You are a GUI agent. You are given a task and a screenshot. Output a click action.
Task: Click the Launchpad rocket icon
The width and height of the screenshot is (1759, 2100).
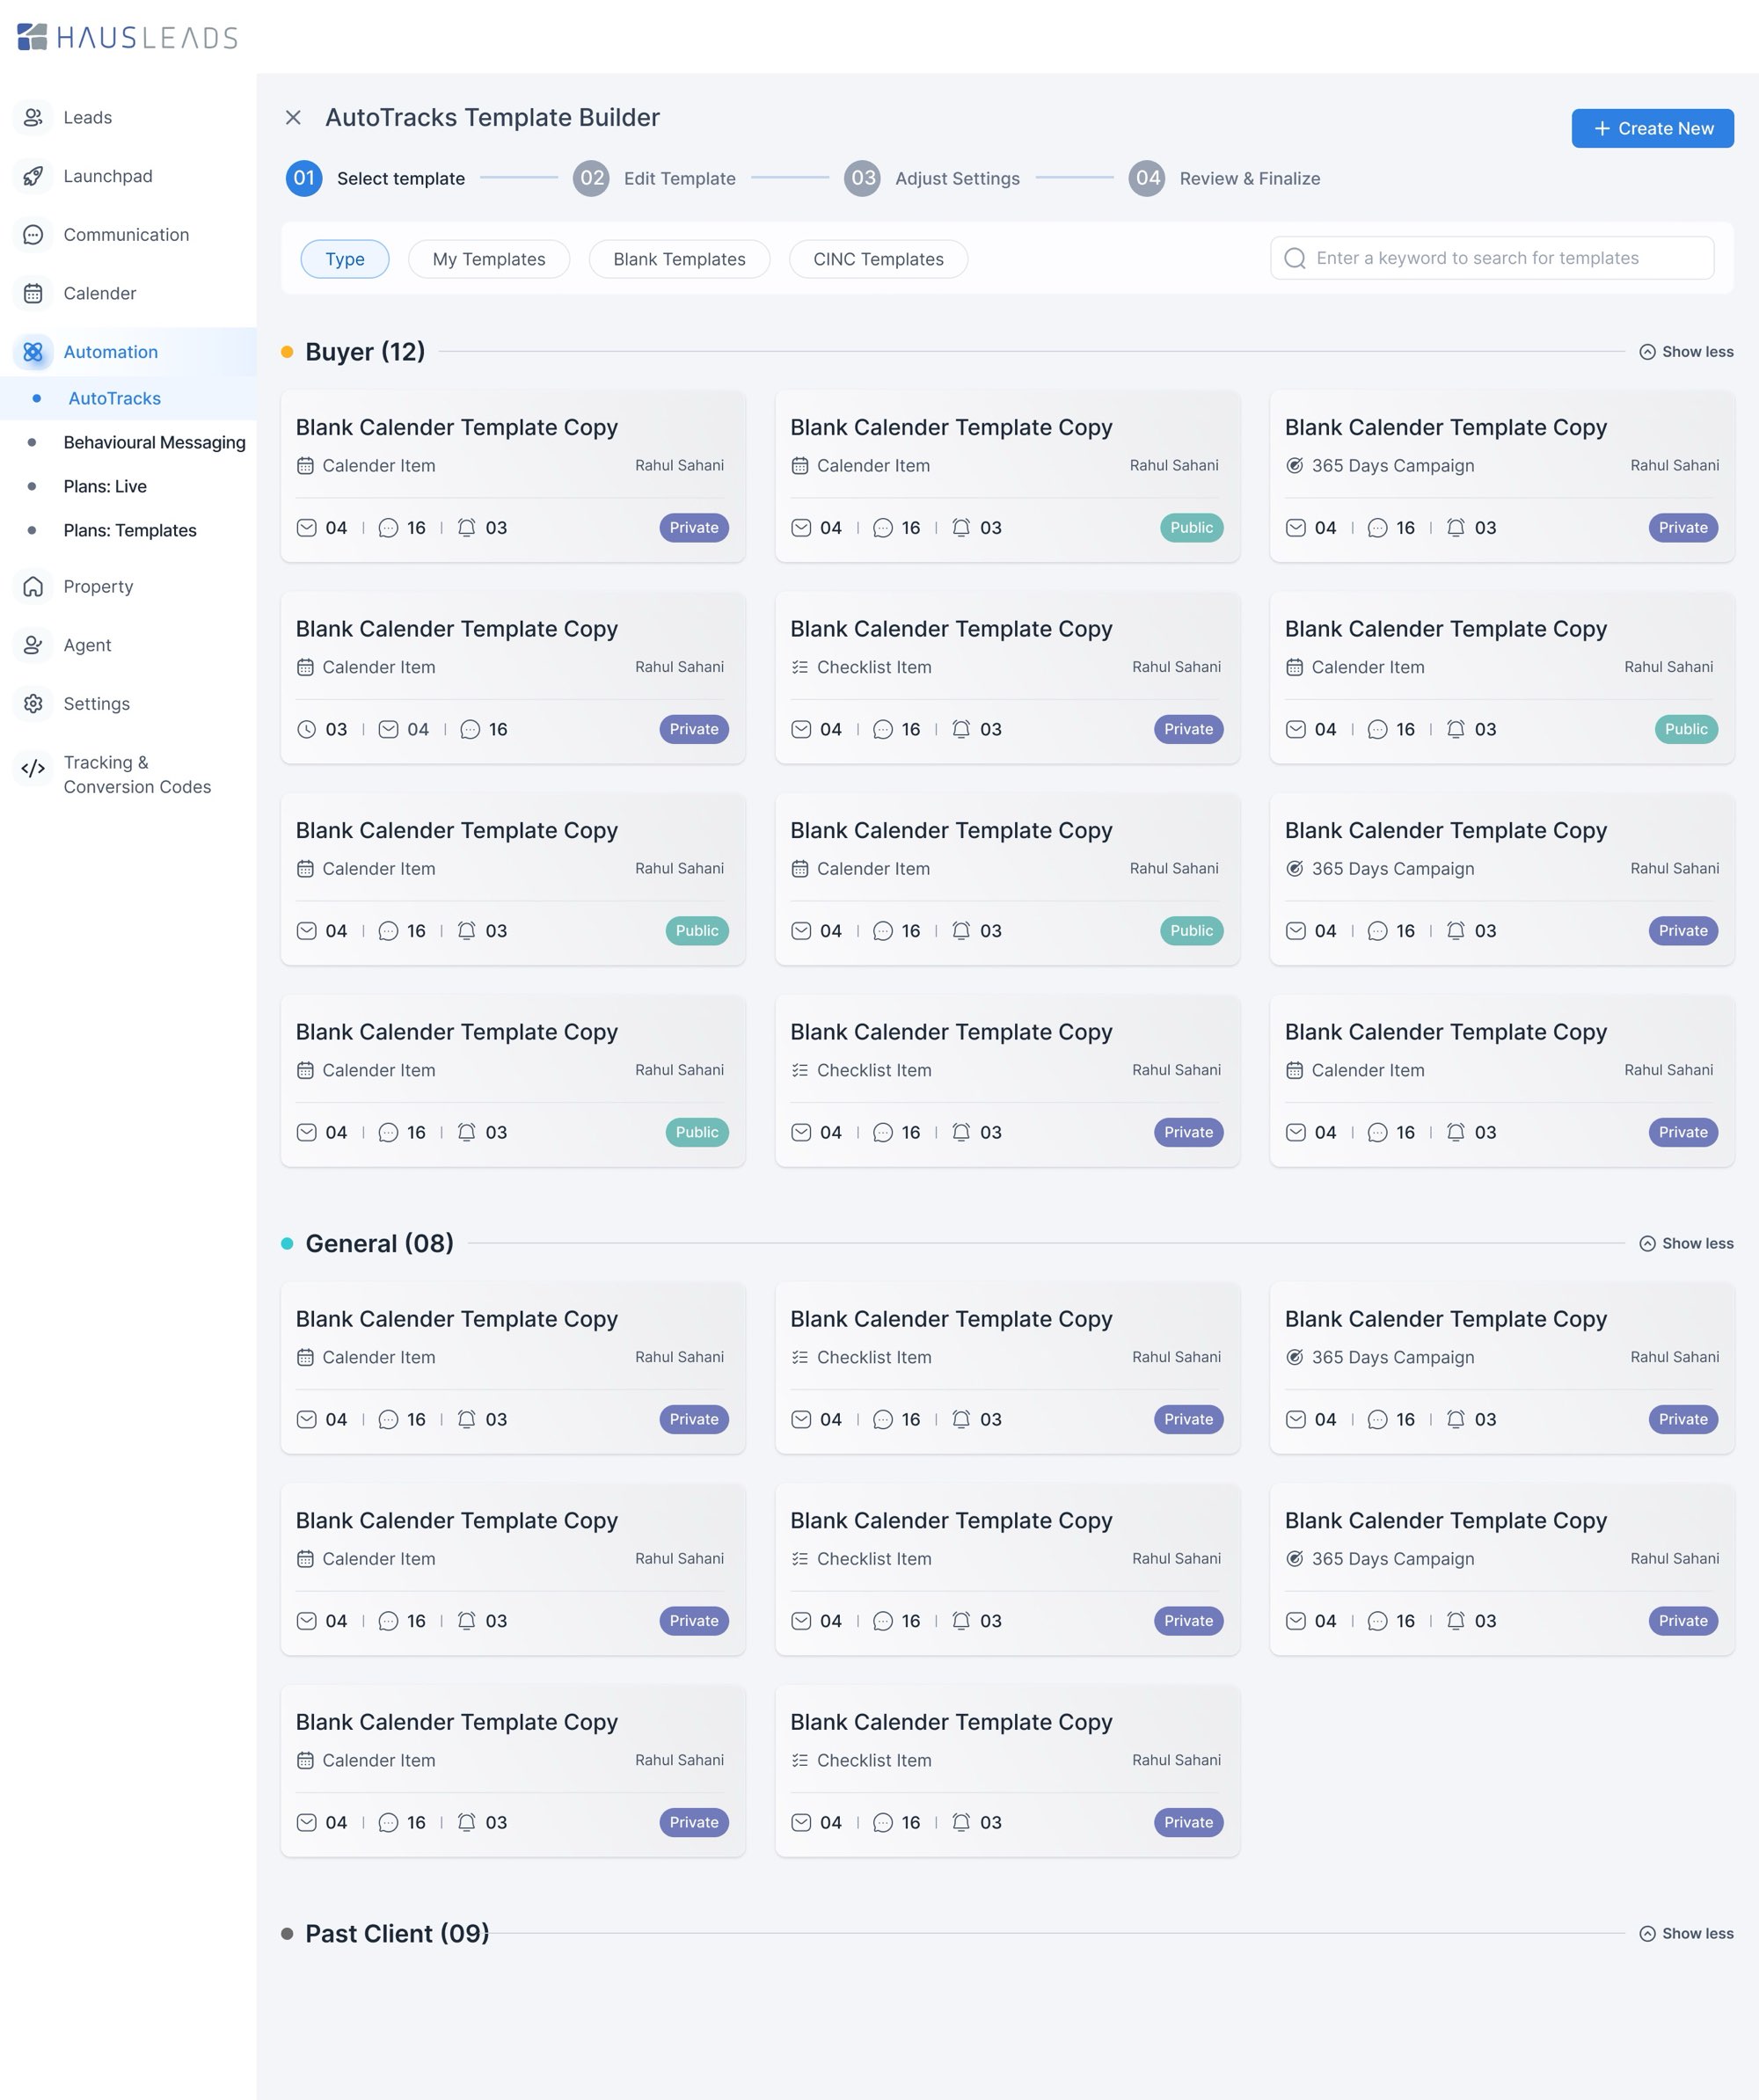pos(33,176)
